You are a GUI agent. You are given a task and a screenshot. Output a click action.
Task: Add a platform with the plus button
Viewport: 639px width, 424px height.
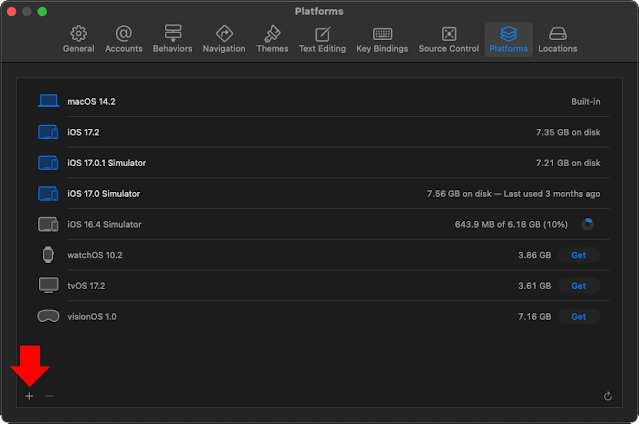click(x=29, y=396)
